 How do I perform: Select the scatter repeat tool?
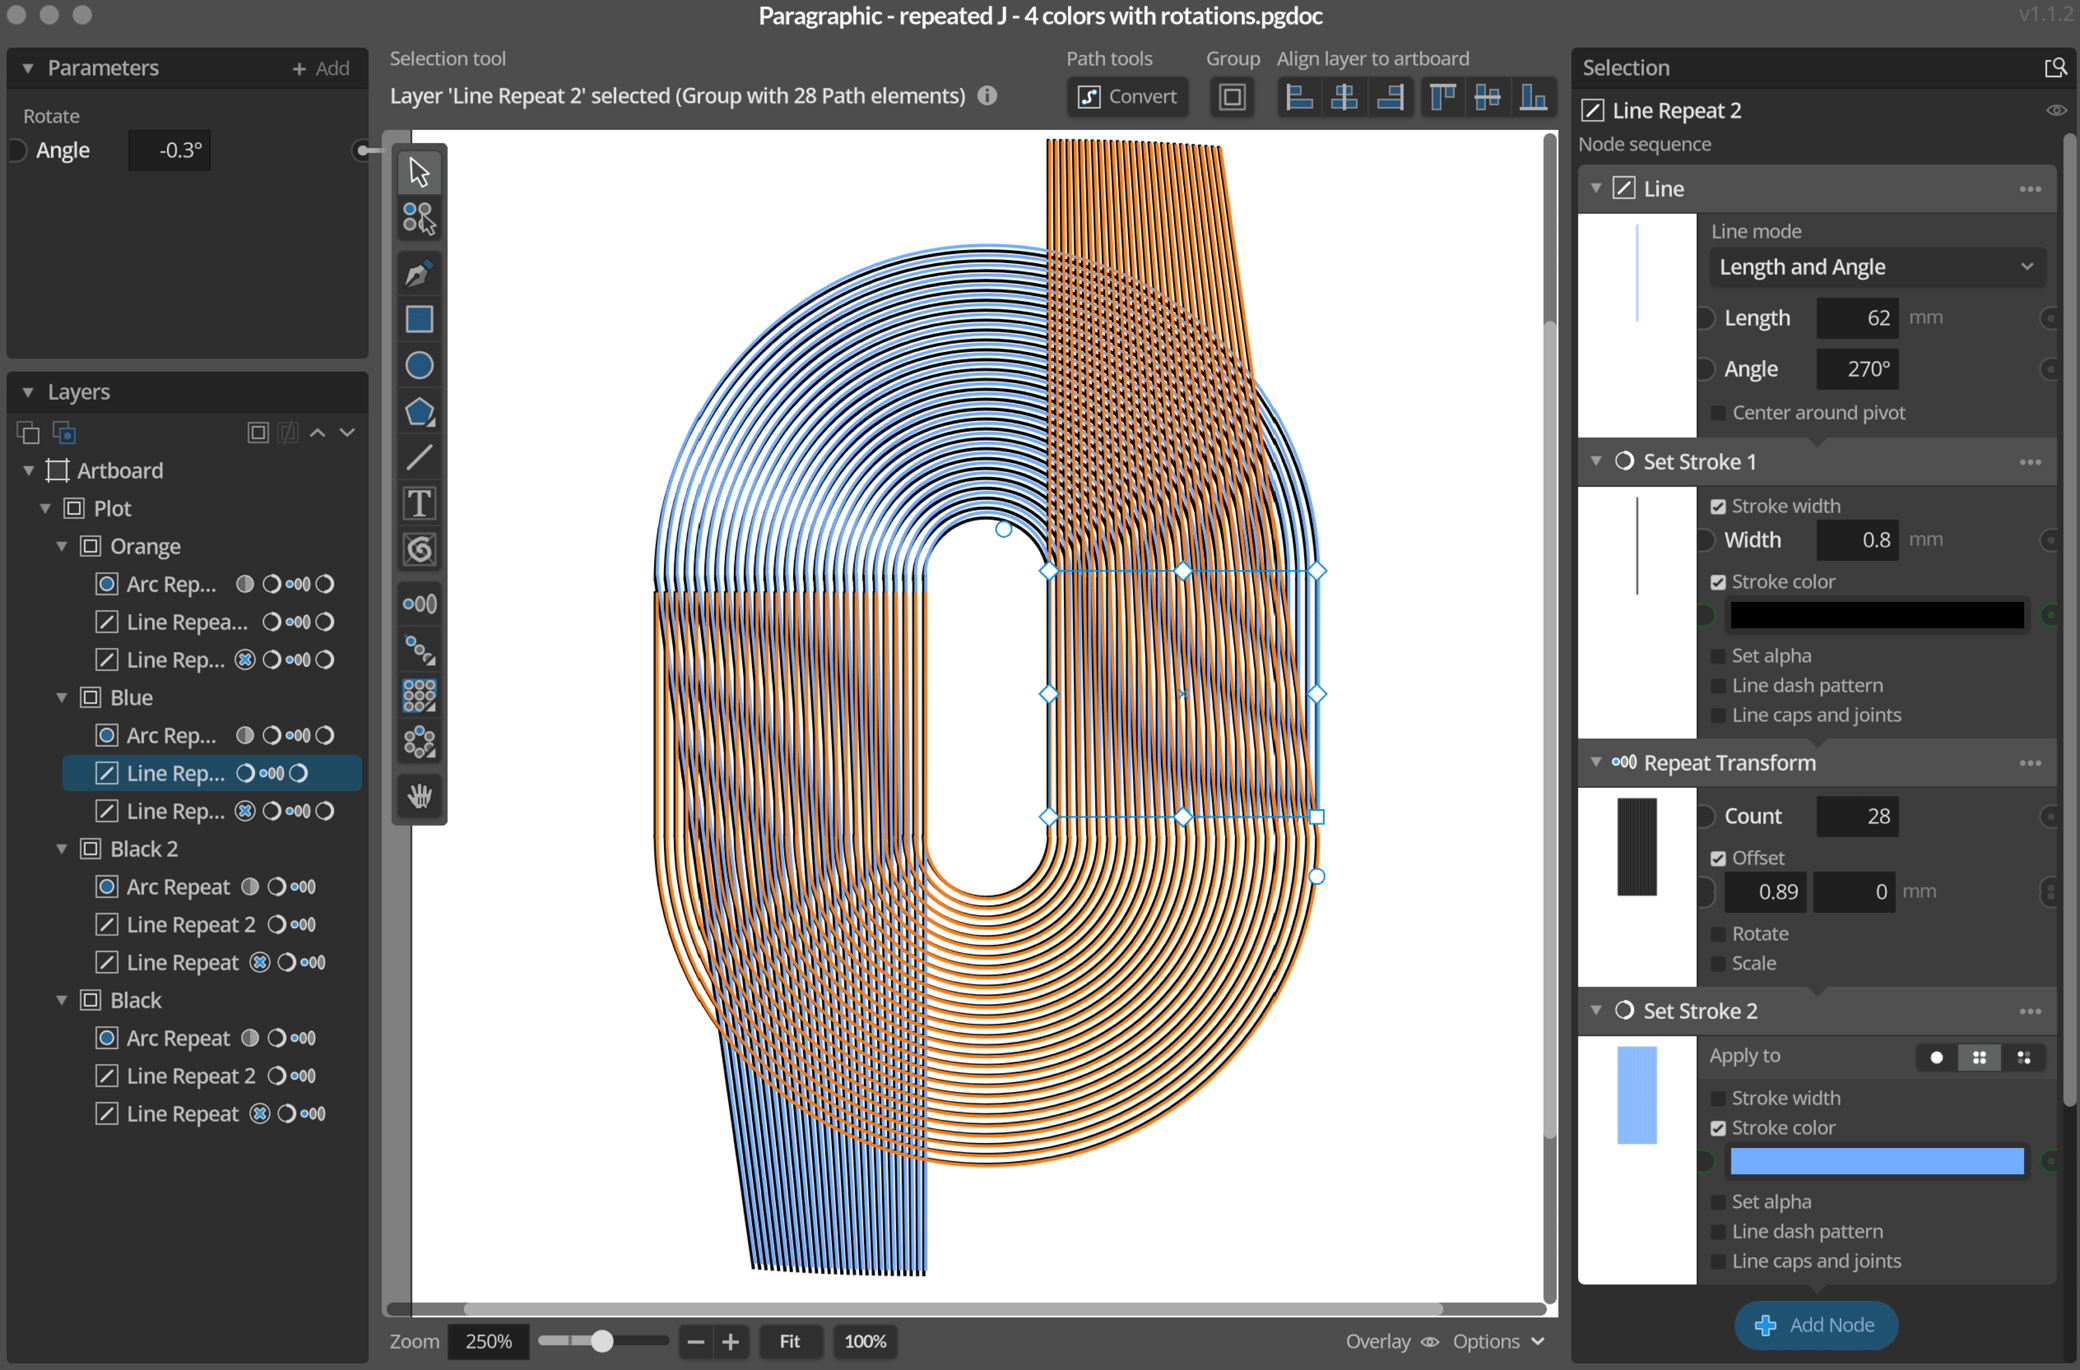[x=419, y=742]
